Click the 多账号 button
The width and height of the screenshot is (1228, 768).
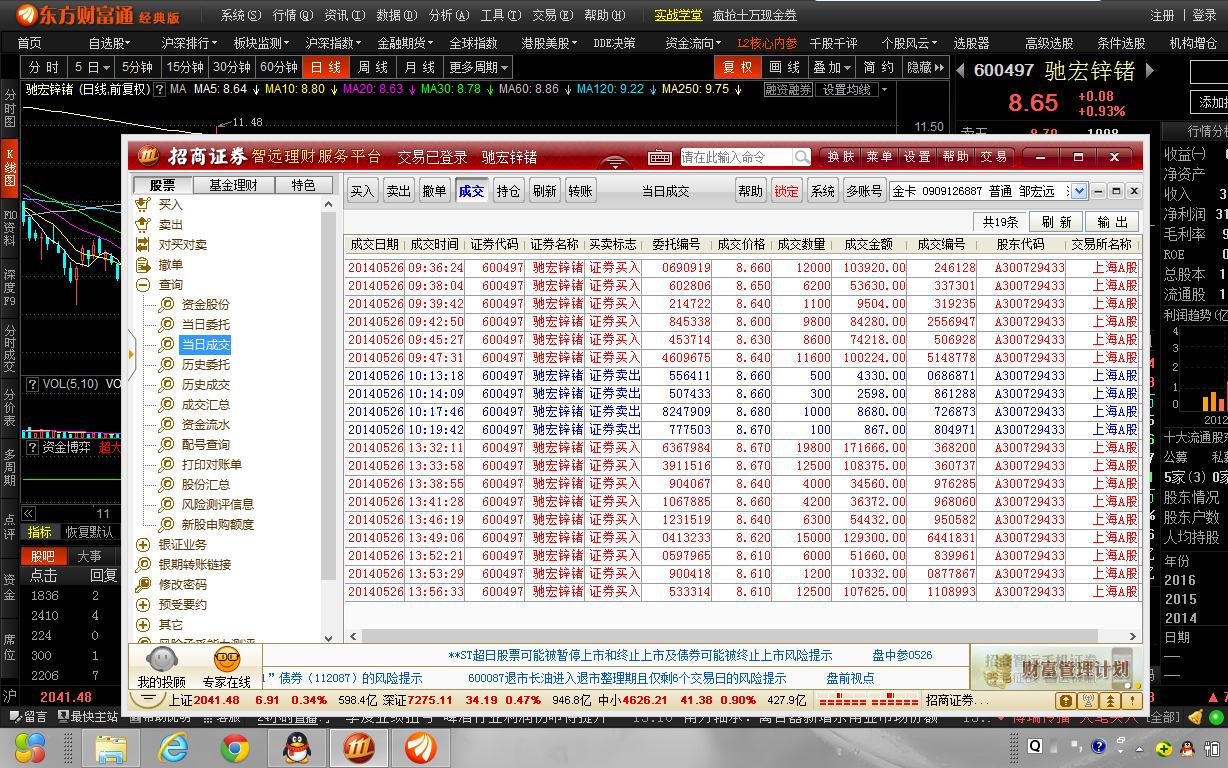coord(864,191)
